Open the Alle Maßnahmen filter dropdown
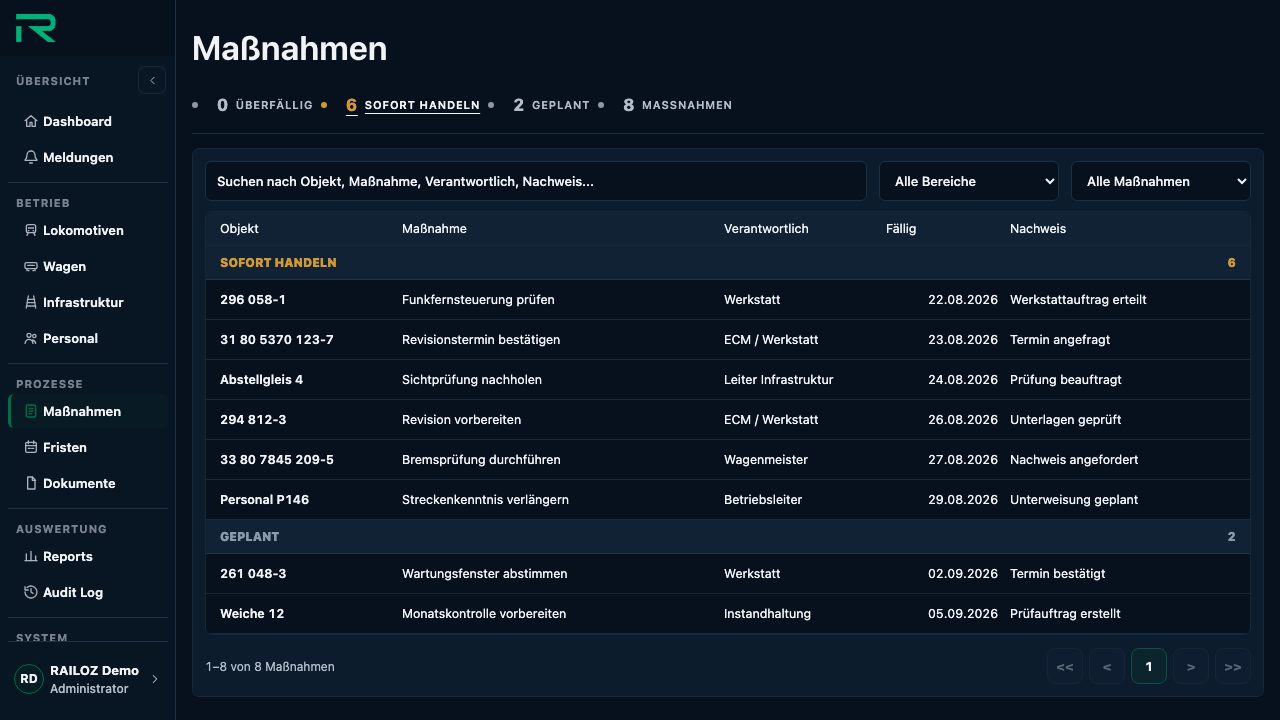1280x720 pixels. 1161,181
